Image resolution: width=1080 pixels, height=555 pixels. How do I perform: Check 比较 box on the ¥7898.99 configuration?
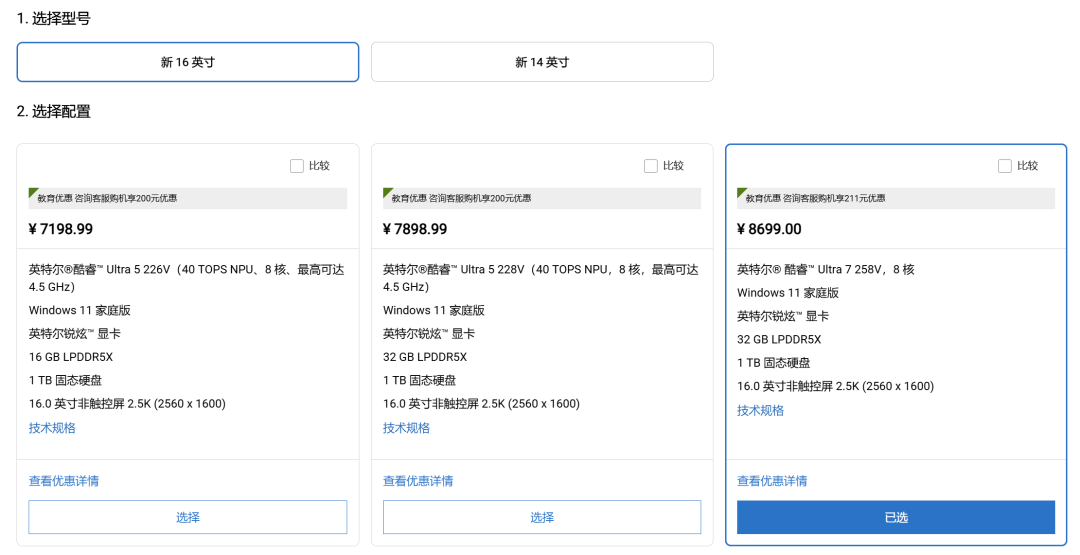pos(651,166)
